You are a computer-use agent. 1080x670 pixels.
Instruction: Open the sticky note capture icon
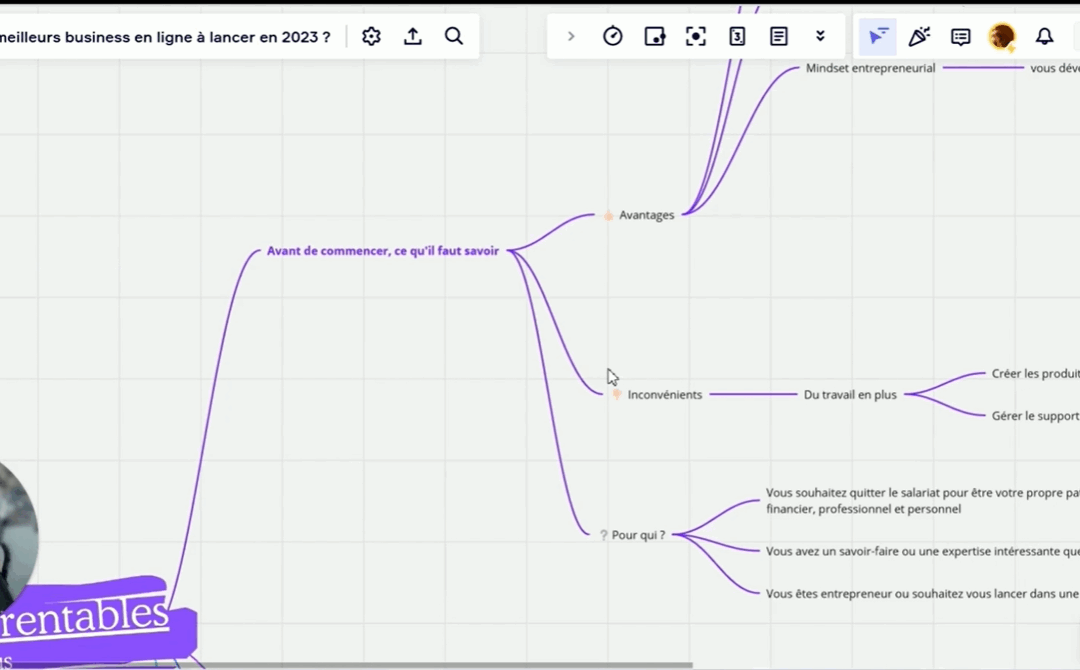click(x=655, y=37)
